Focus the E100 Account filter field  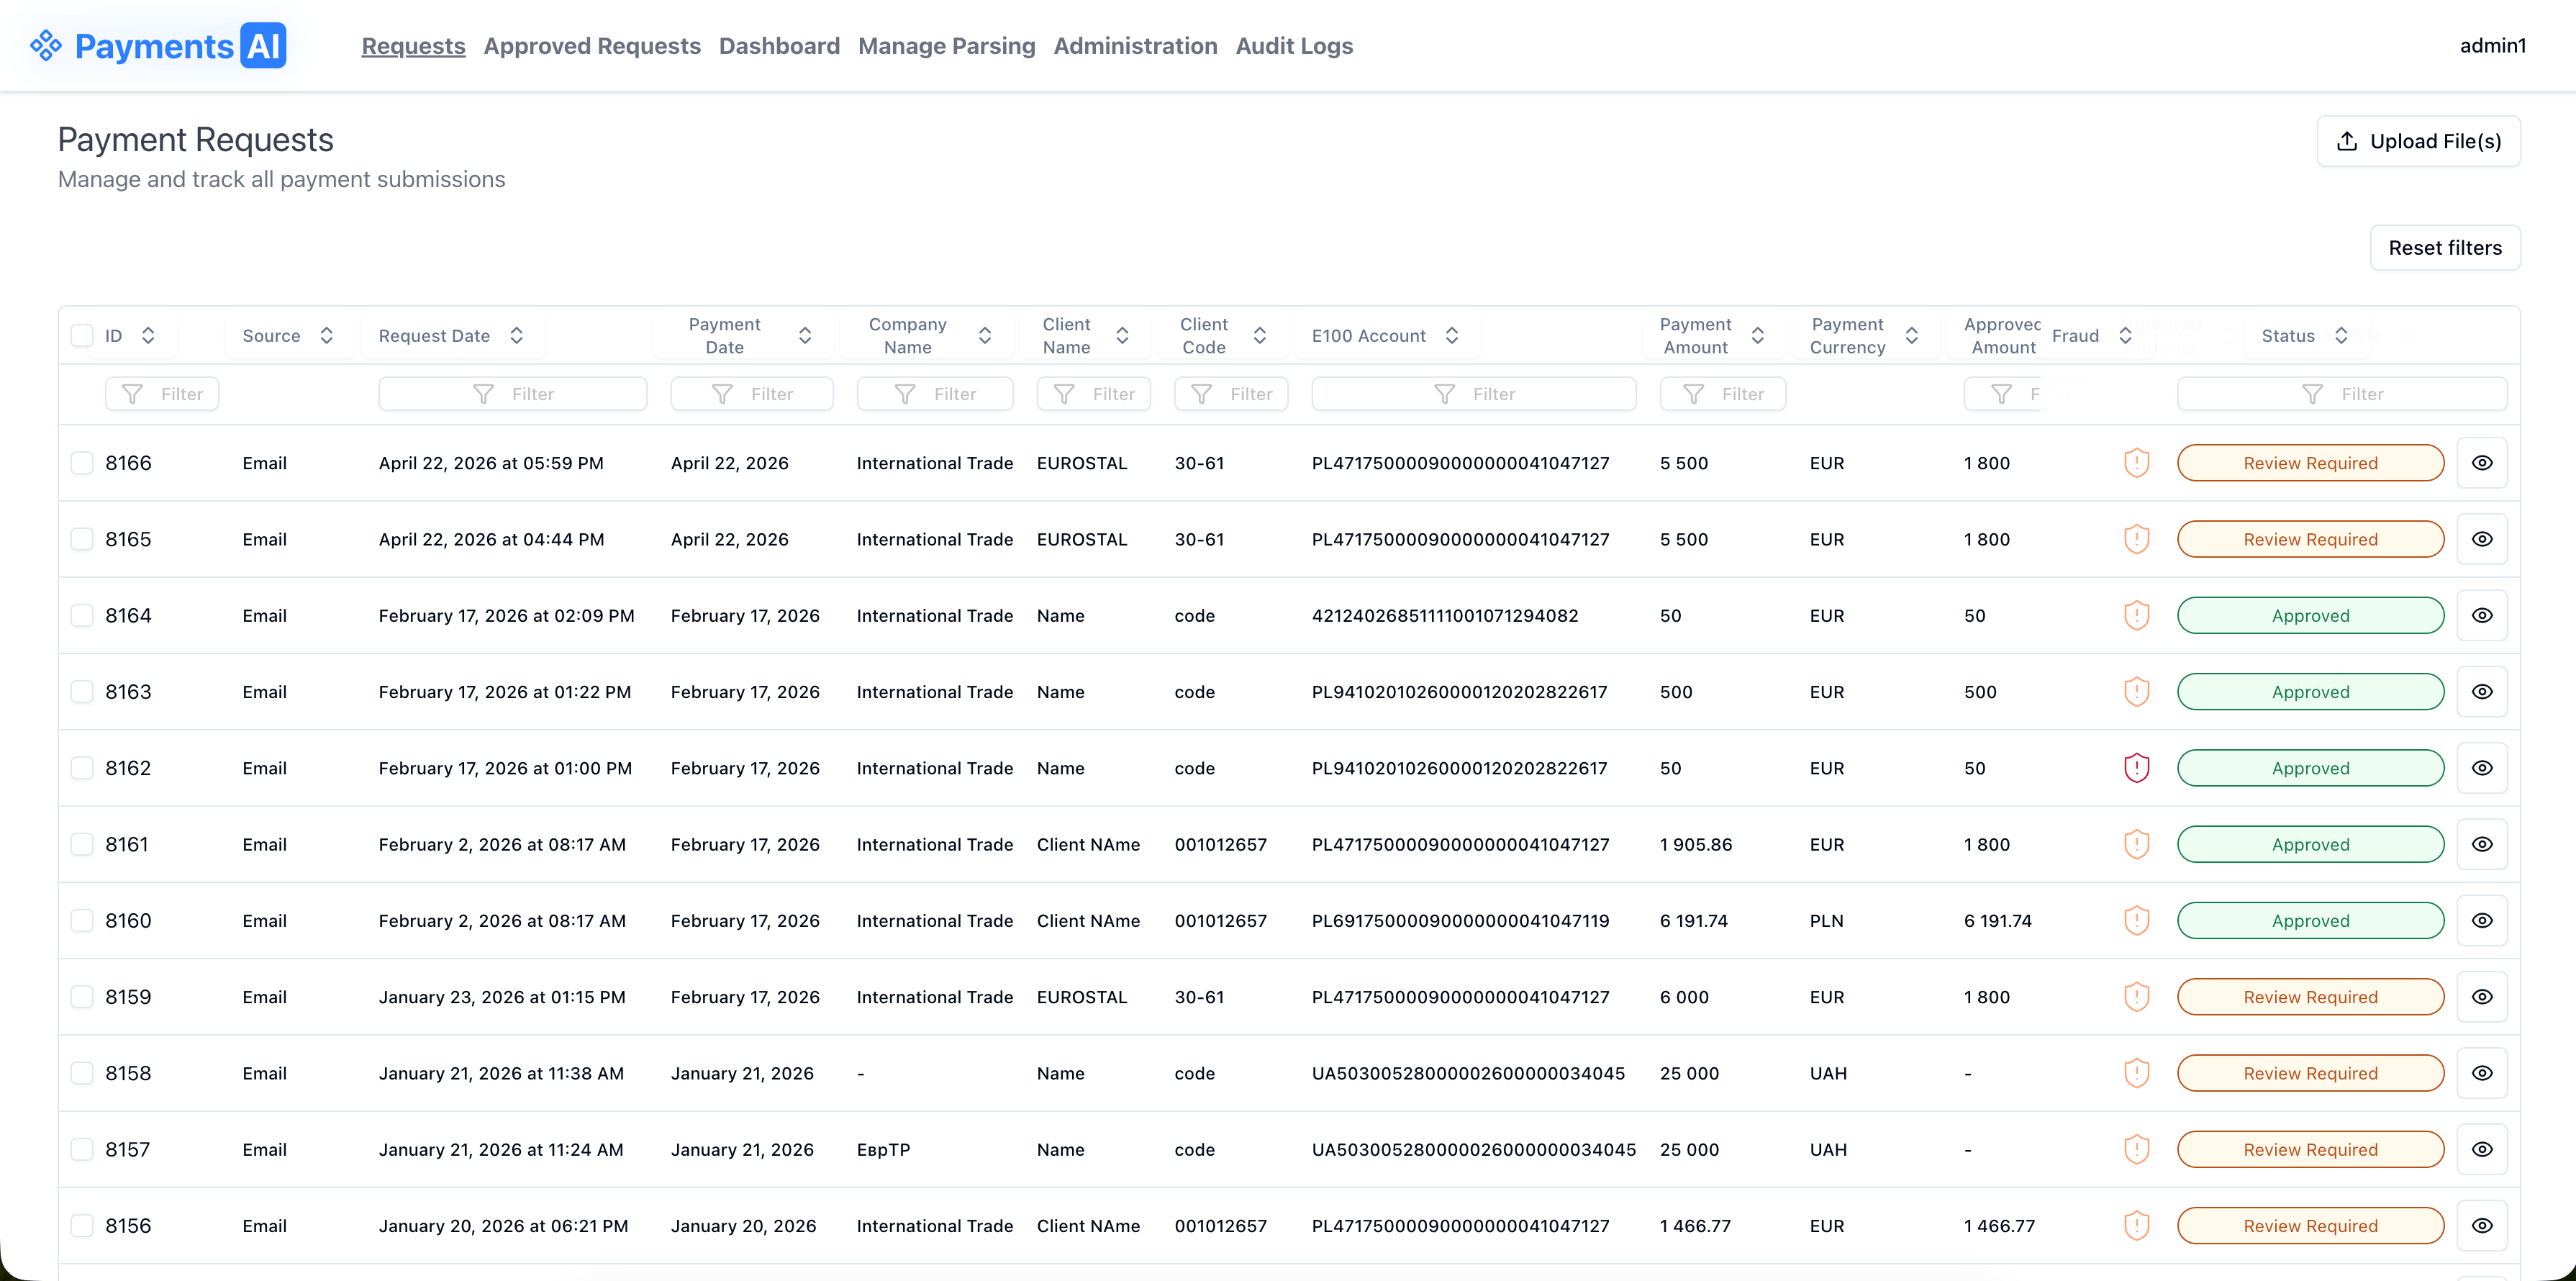pos(1474,394)
